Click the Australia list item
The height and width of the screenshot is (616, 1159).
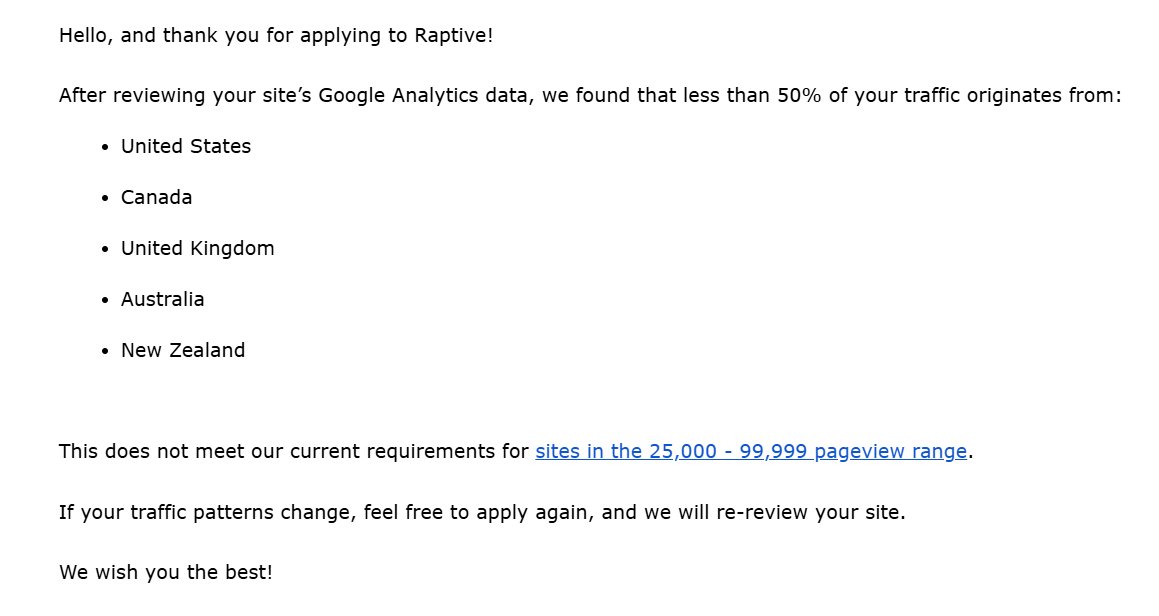(163, 299)
